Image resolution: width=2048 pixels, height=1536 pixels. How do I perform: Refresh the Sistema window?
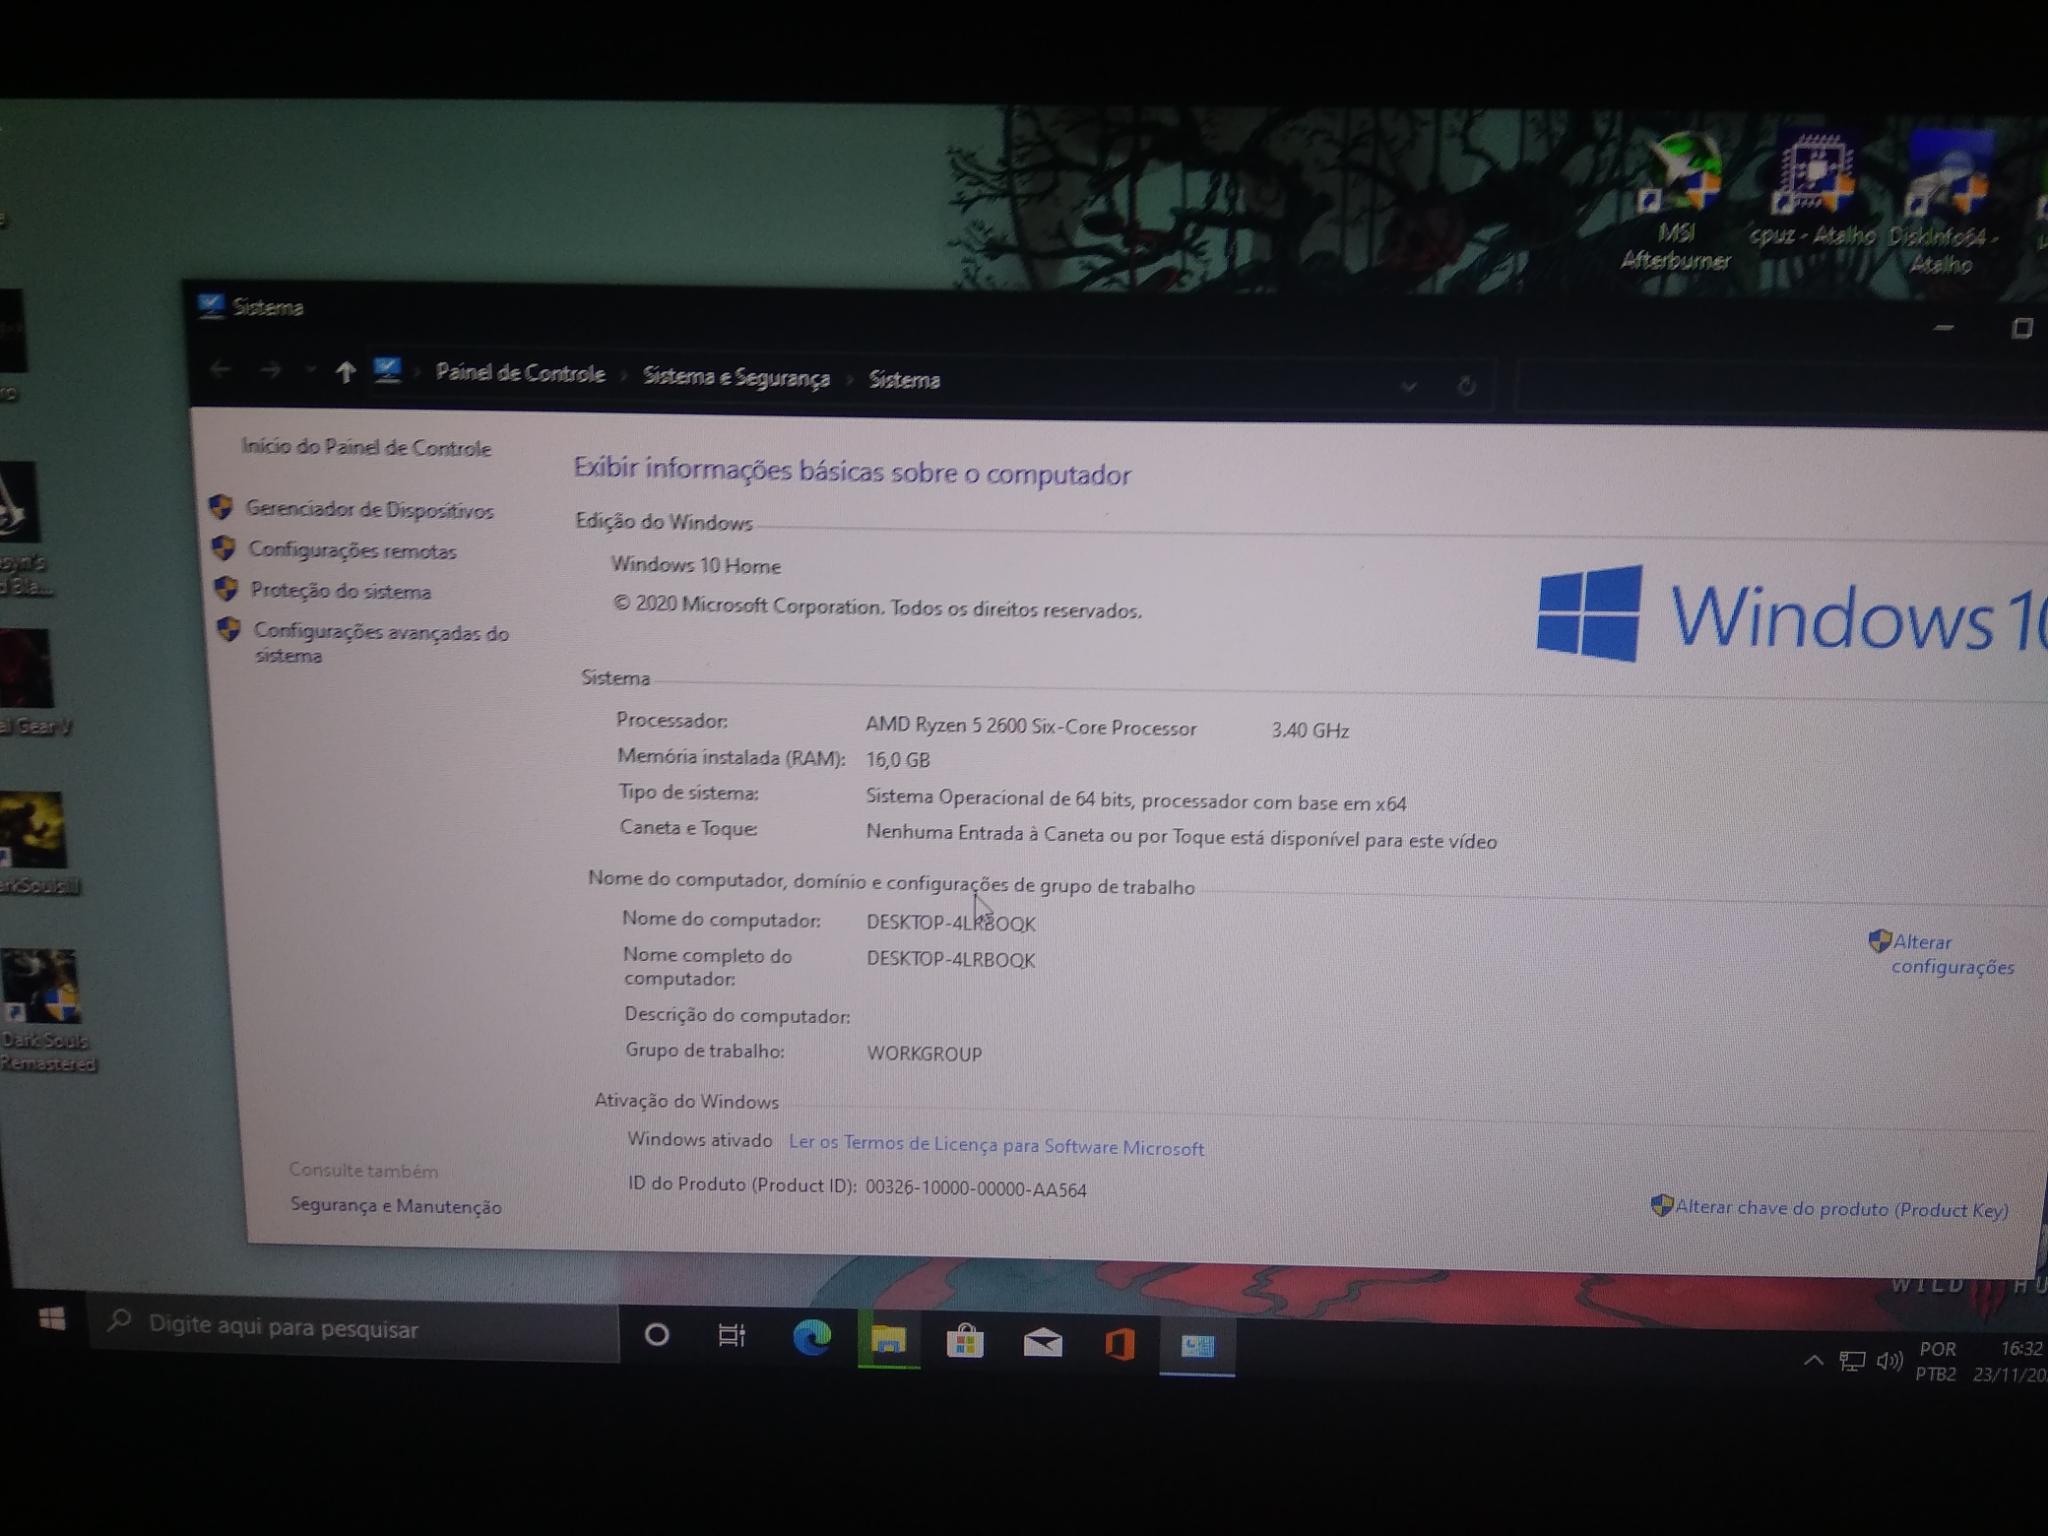pos(1466,386)
